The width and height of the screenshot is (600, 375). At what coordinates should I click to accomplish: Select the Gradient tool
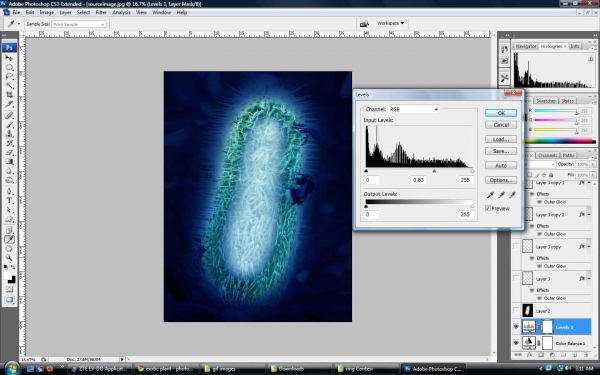pyautogui.click(x=9, y=161)
